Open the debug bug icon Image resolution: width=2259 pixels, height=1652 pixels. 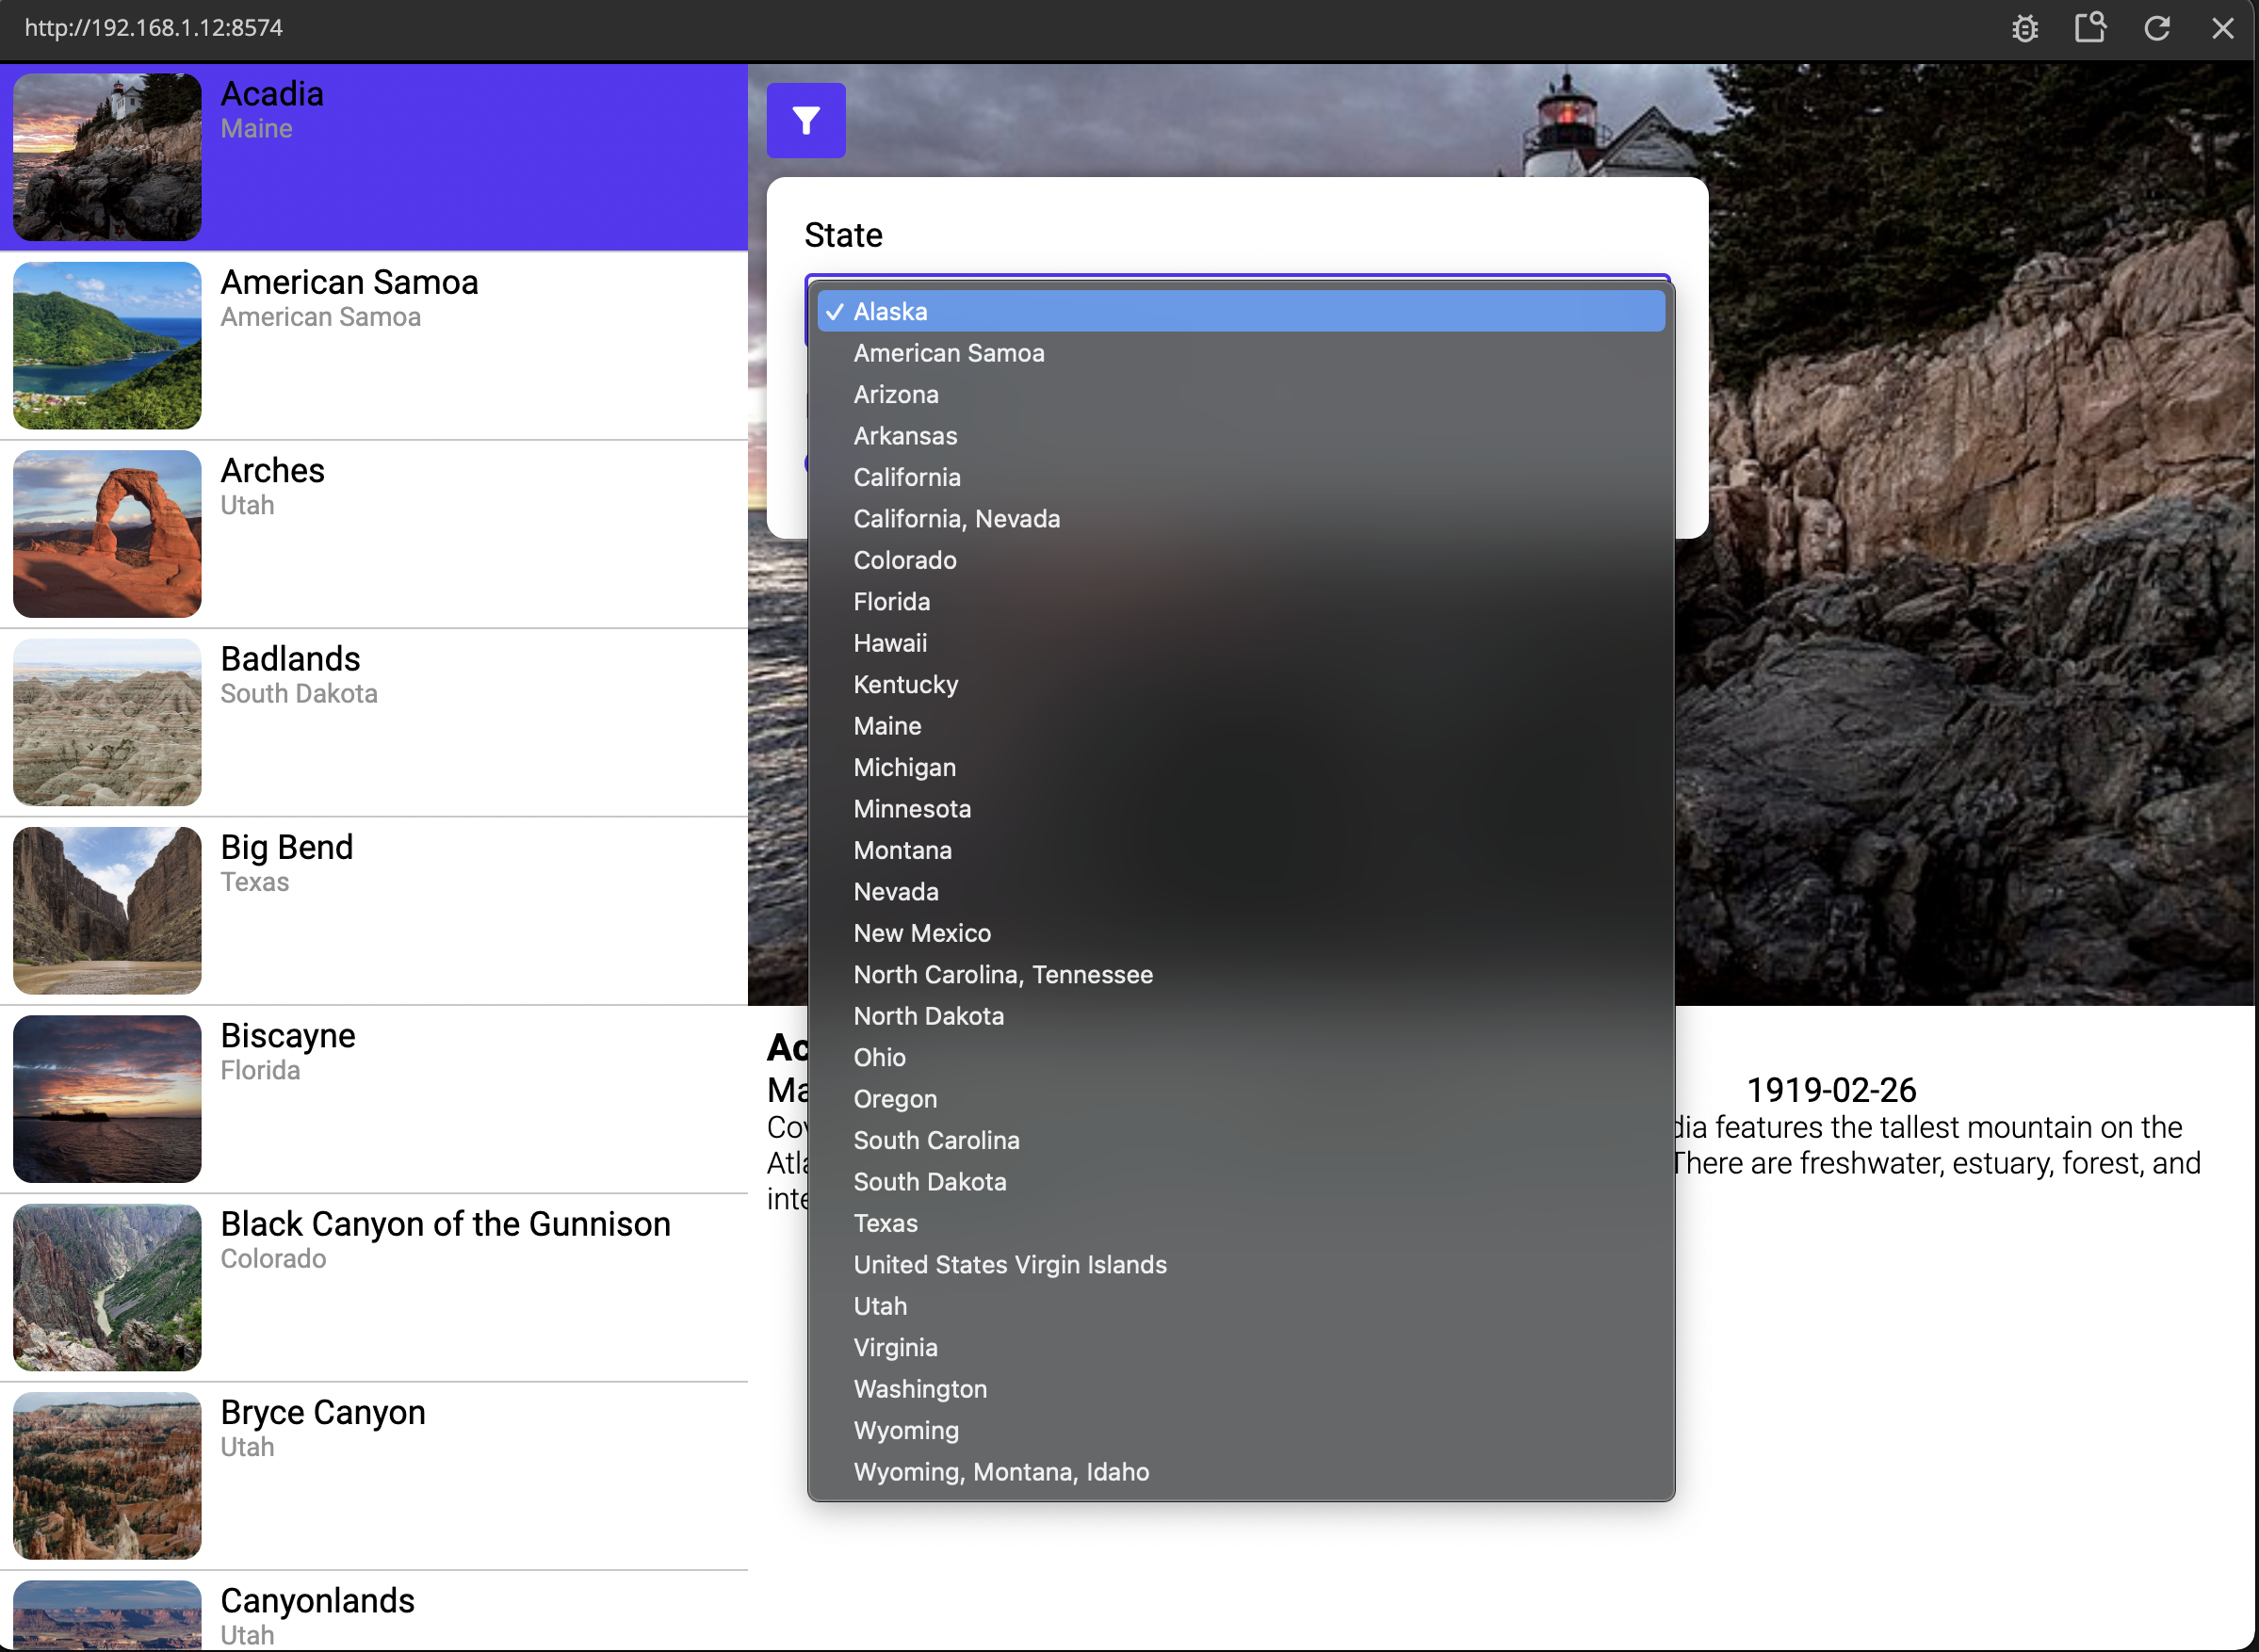[x=2025, y=28]
